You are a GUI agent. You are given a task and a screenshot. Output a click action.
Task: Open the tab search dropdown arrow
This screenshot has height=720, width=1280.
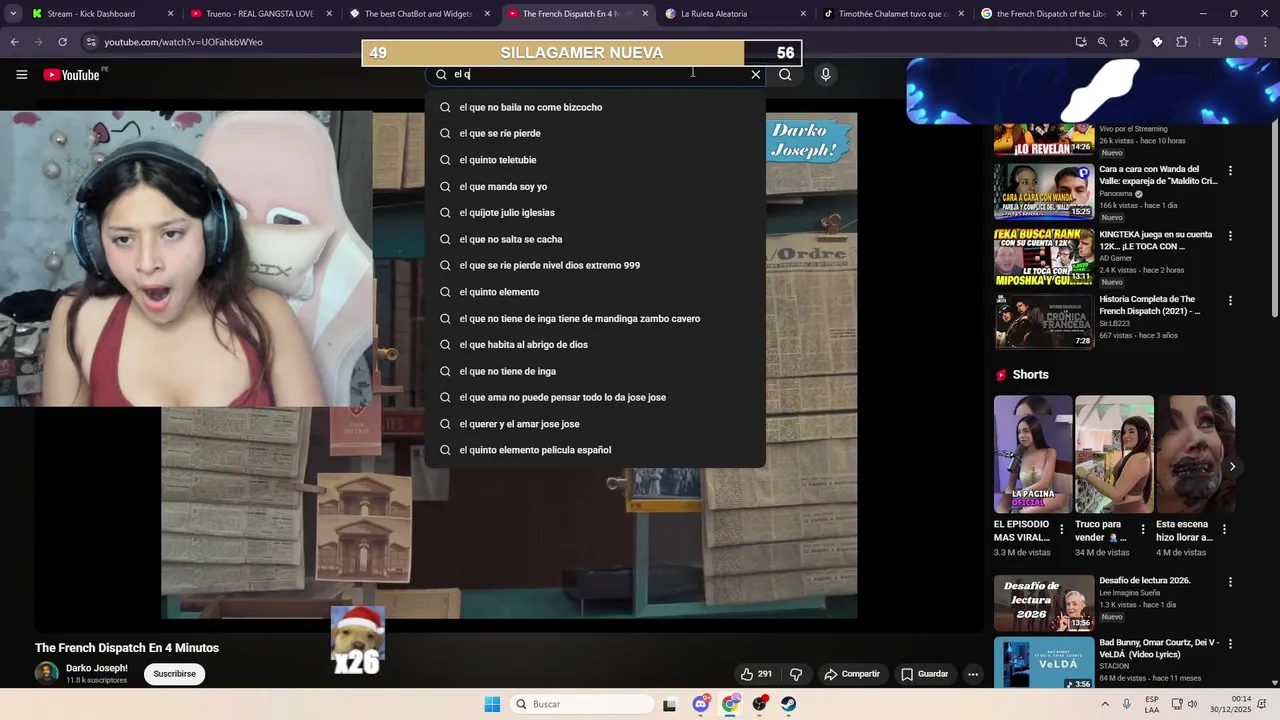[x=12, y=14]
